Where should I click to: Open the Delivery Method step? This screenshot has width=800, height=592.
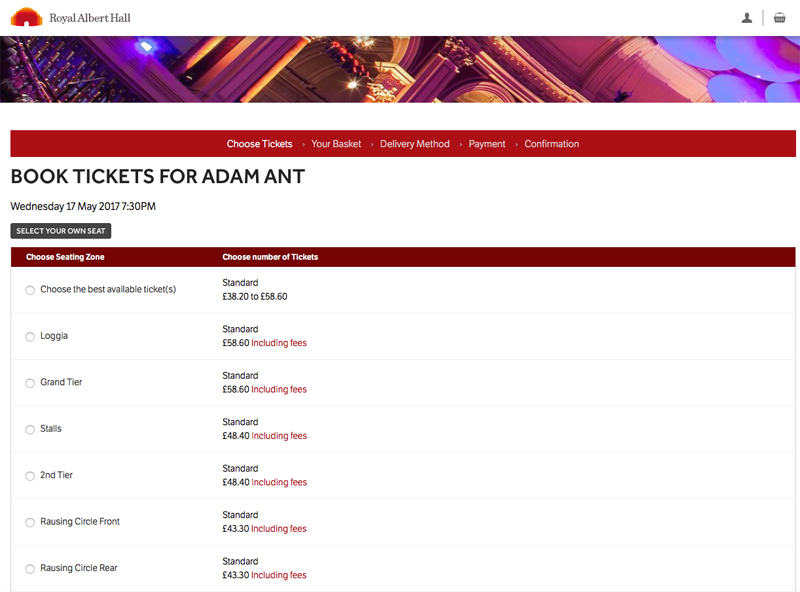[x=414, y=144]
